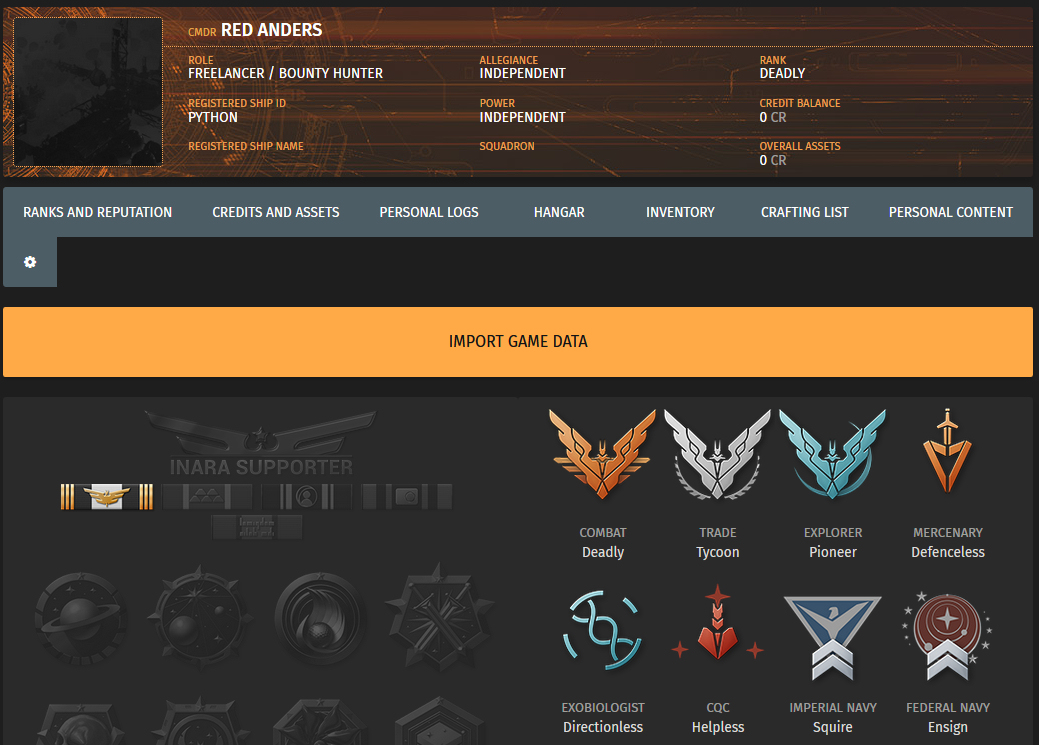
Task: Open the Credits and Assets tab
Action: (x=276, y=212)
